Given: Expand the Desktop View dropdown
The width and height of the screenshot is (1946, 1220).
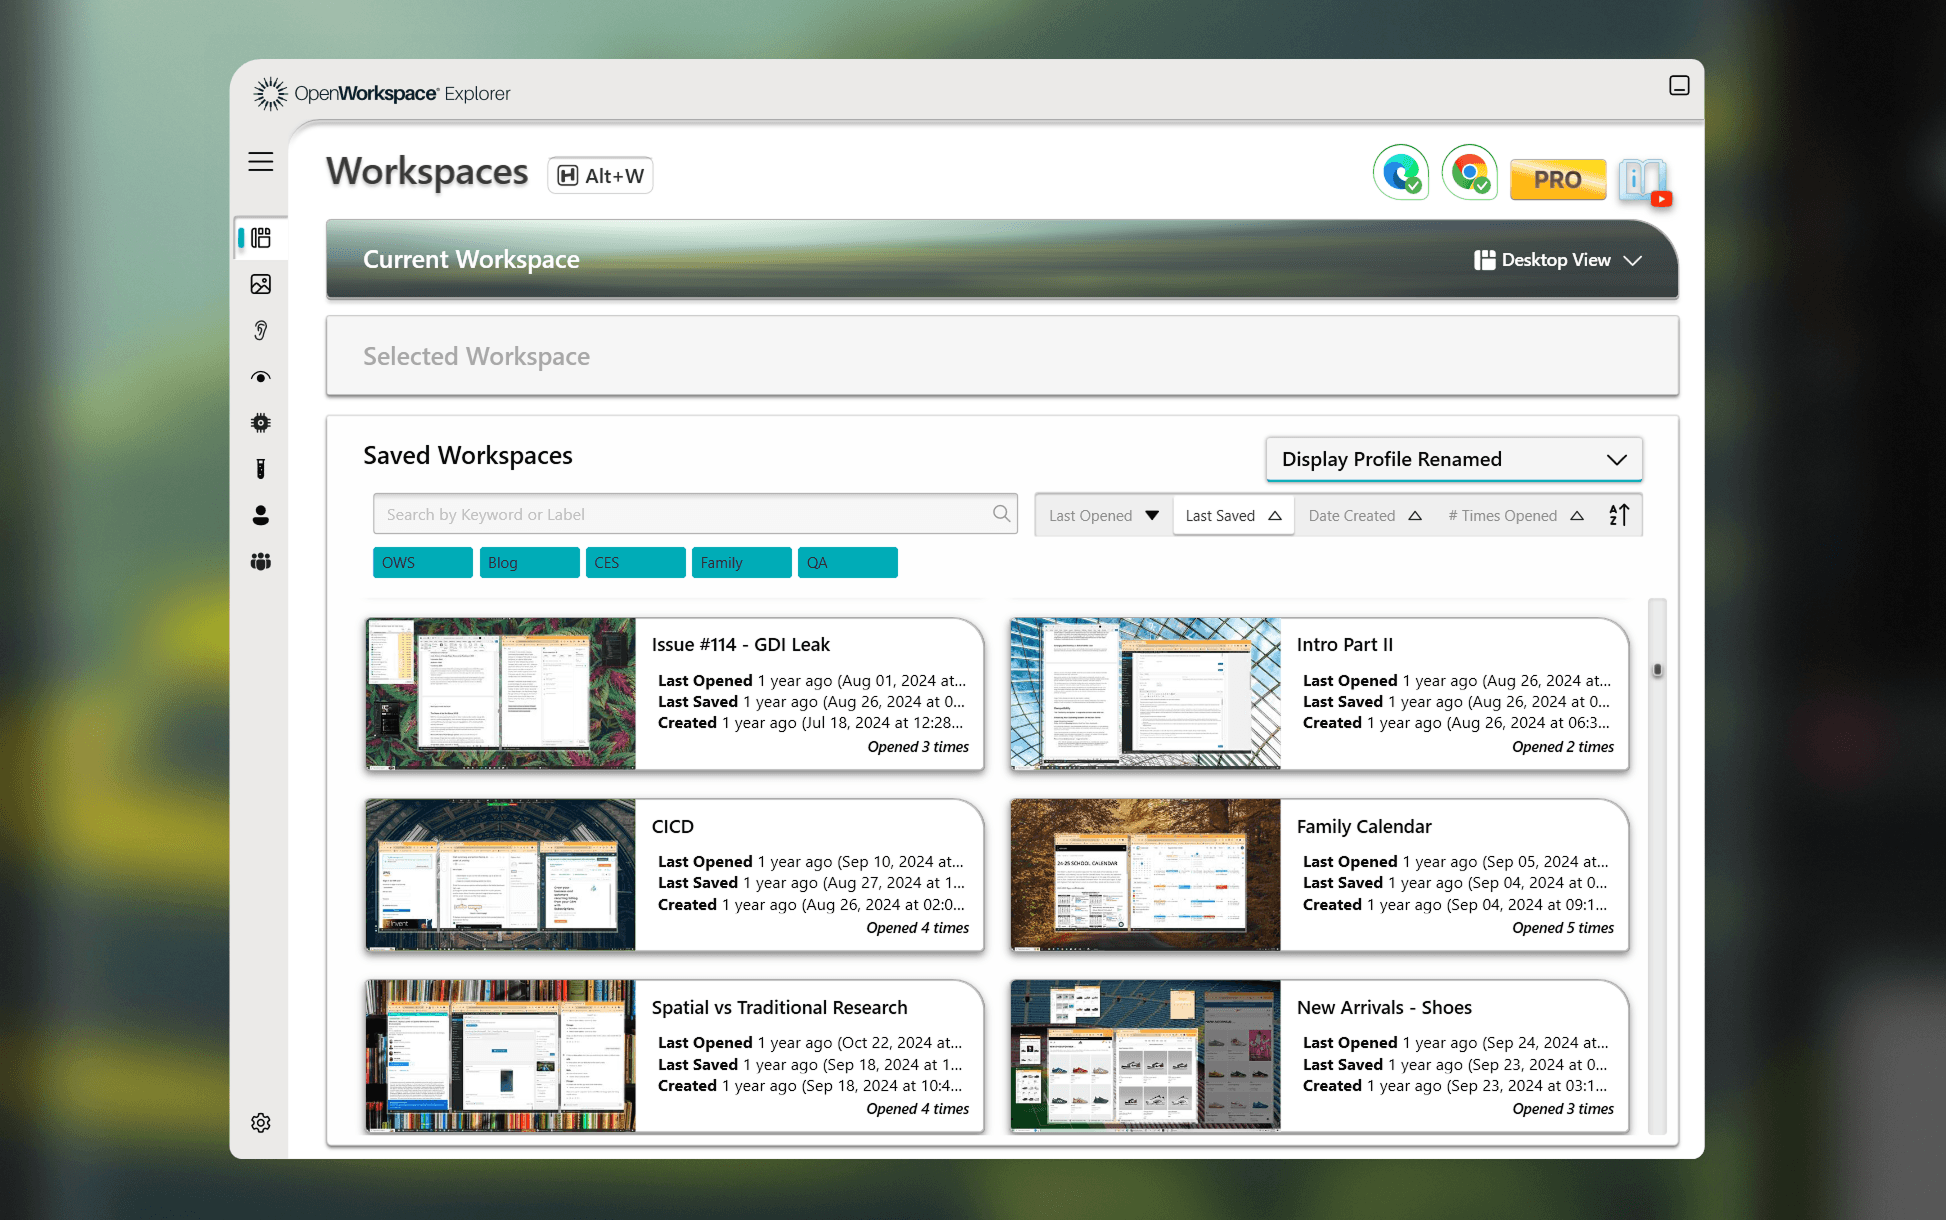Looking at the screenshot, I should (1558, 259).
